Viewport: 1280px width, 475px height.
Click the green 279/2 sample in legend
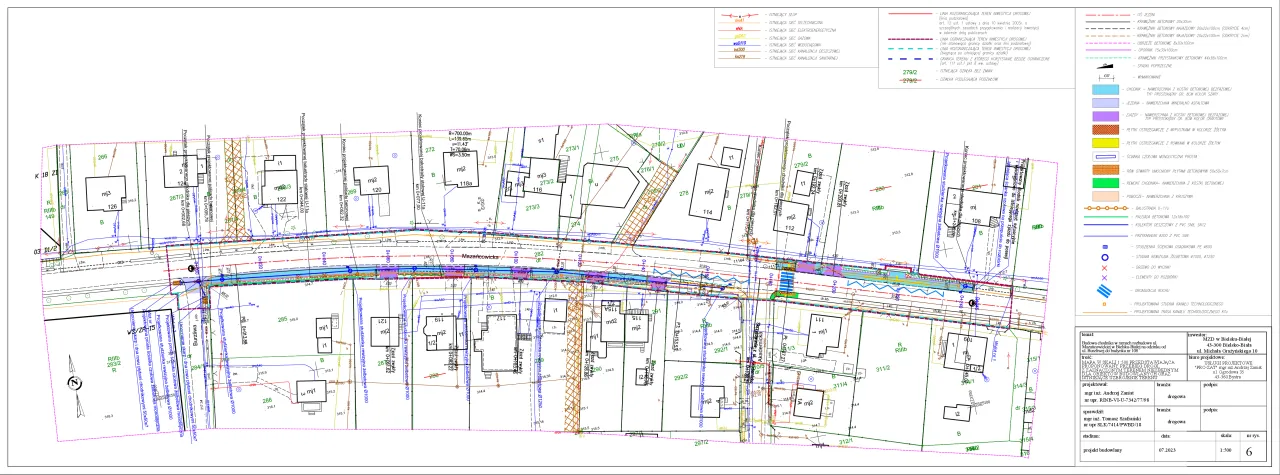click(x=910, y=72)
